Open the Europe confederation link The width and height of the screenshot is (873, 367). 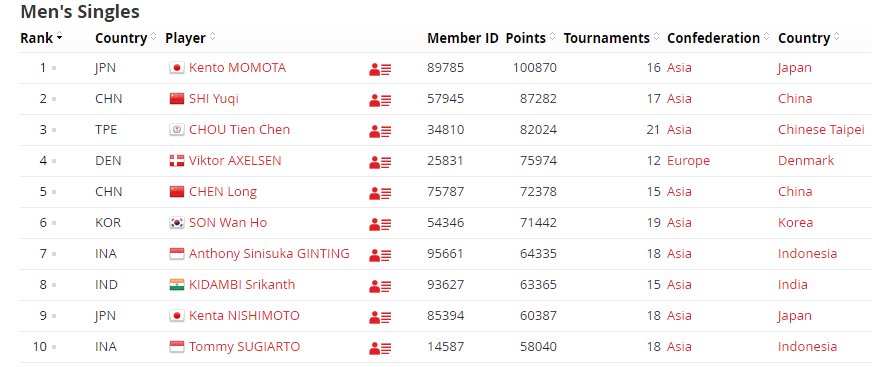click(x=688, y=161)
